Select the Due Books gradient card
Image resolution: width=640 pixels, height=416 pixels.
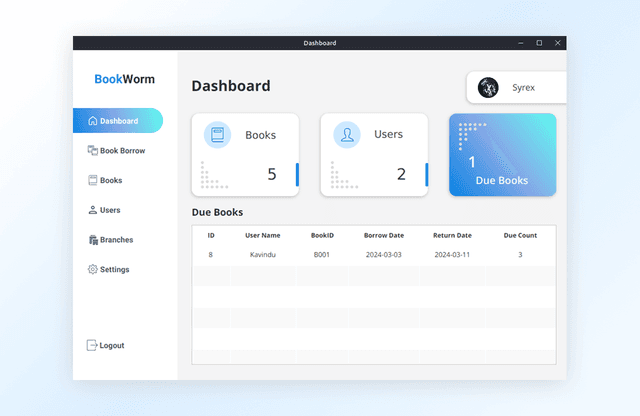[x=502, y=155]
